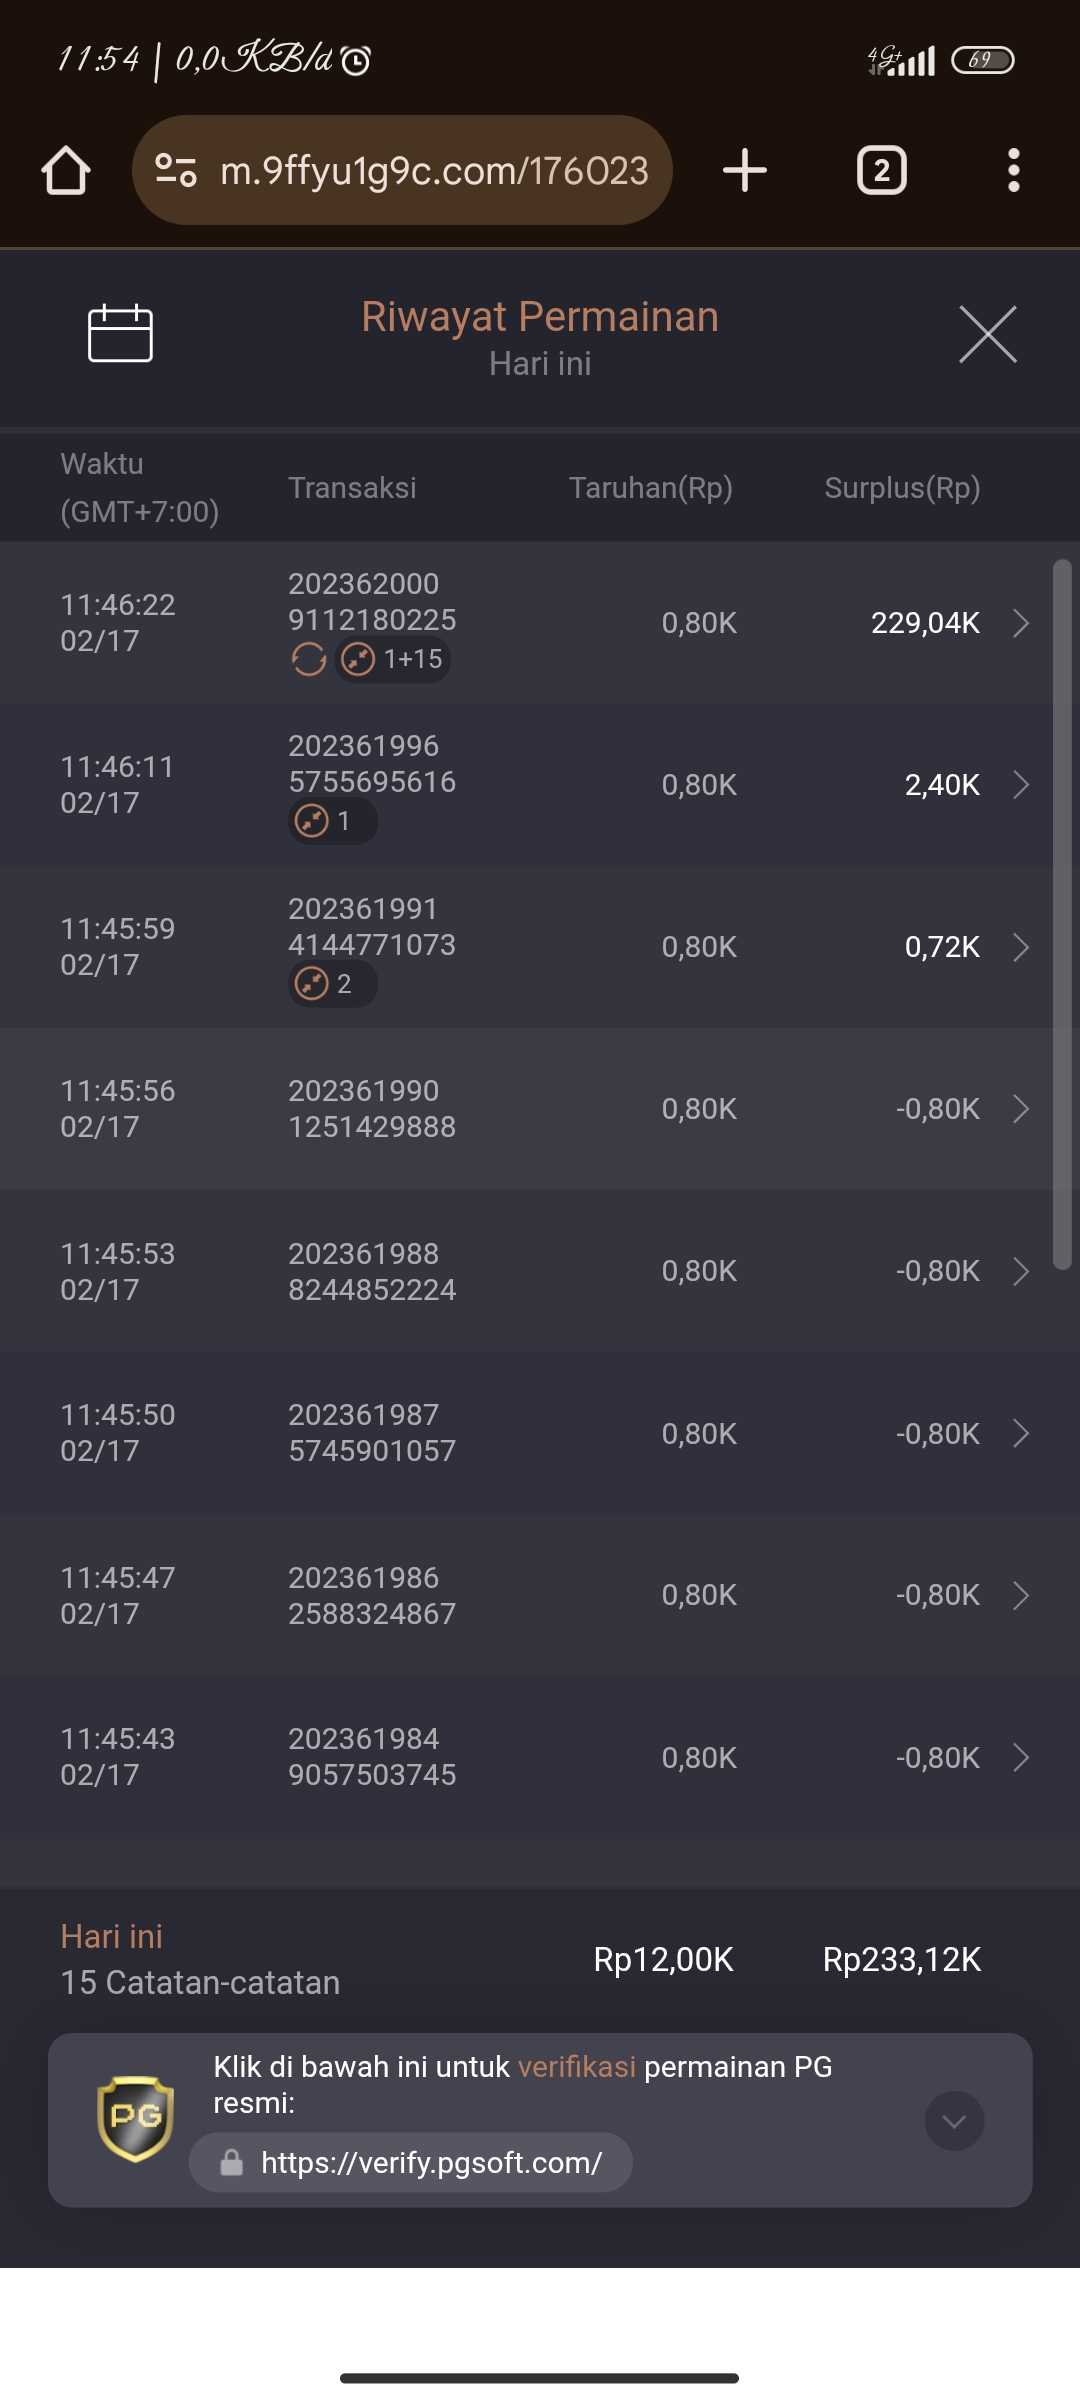The width and height of the screenshot is (1080, 2400).
Task: Tap the badge labeled 2 on the 11:45:59 row
Action: pos(332,984)
